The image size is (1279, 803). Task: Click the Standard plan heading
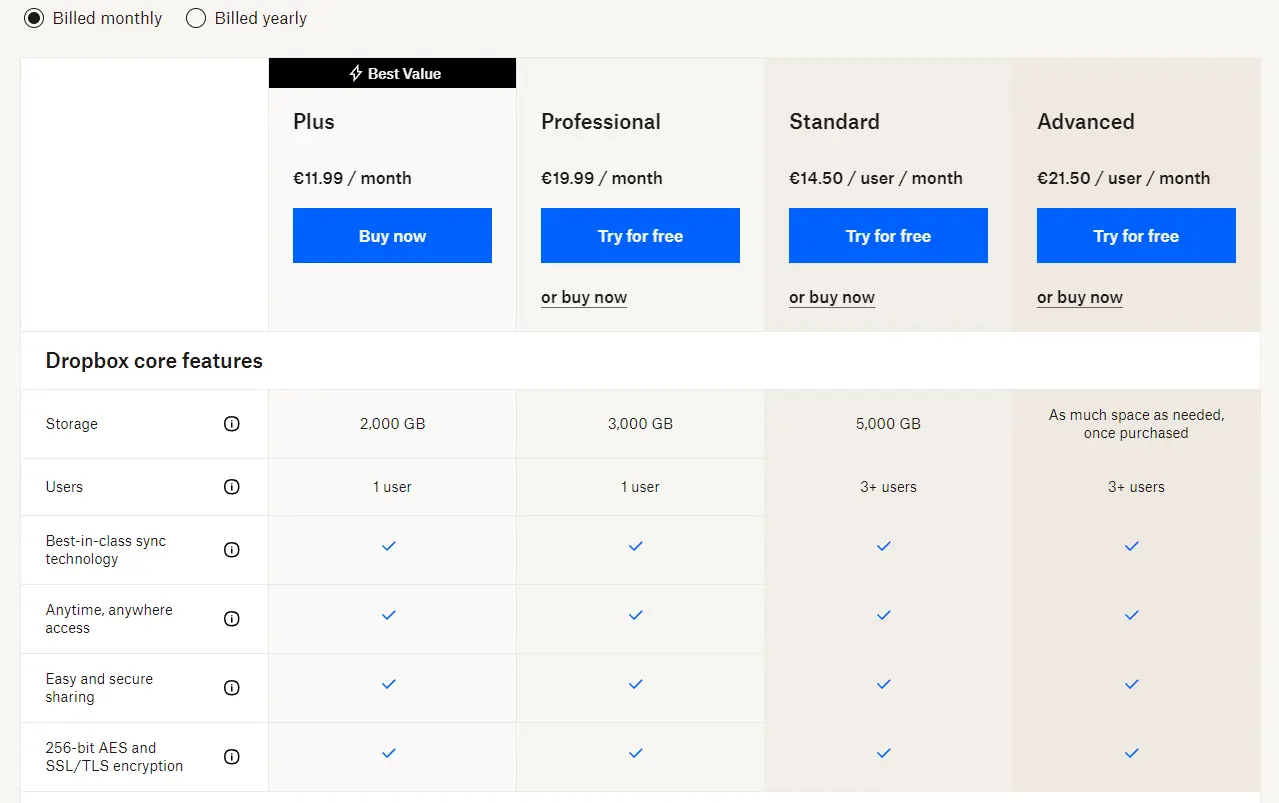pos(834,122)
